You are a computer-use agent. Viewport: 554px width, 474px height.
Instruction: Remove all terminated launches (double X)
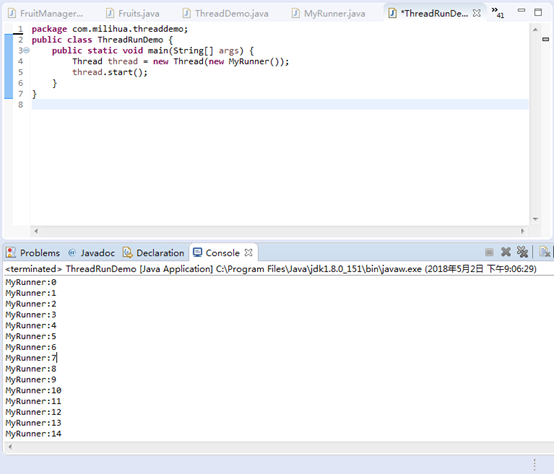[x=522, y=252]
